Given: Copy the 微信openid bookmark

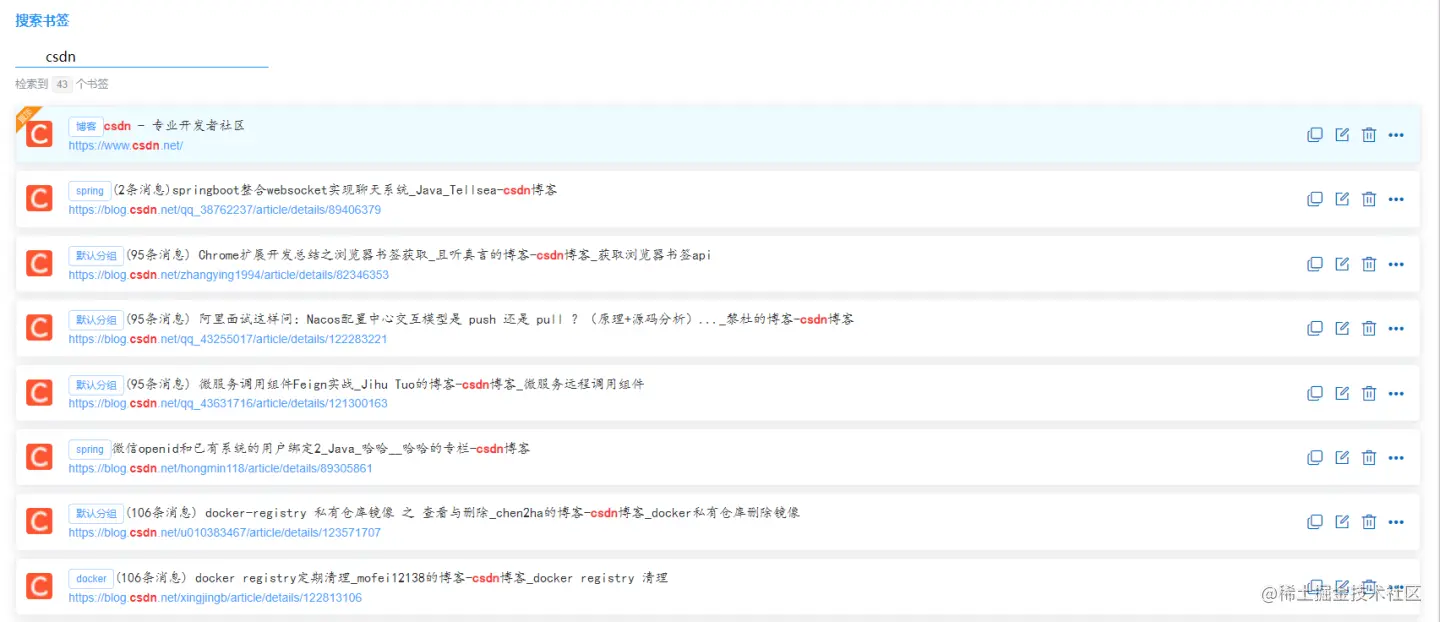Looking at the screenshot, I should coord(1315,457).
